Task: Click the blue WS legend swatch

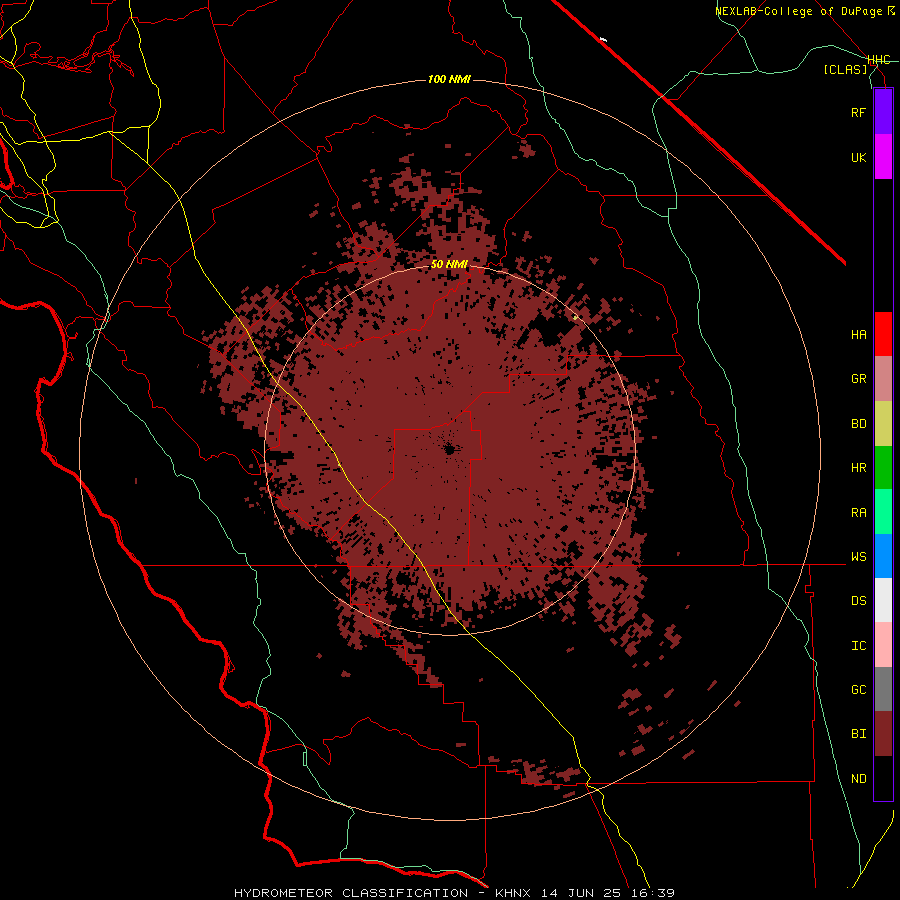Action: [883, 556]
